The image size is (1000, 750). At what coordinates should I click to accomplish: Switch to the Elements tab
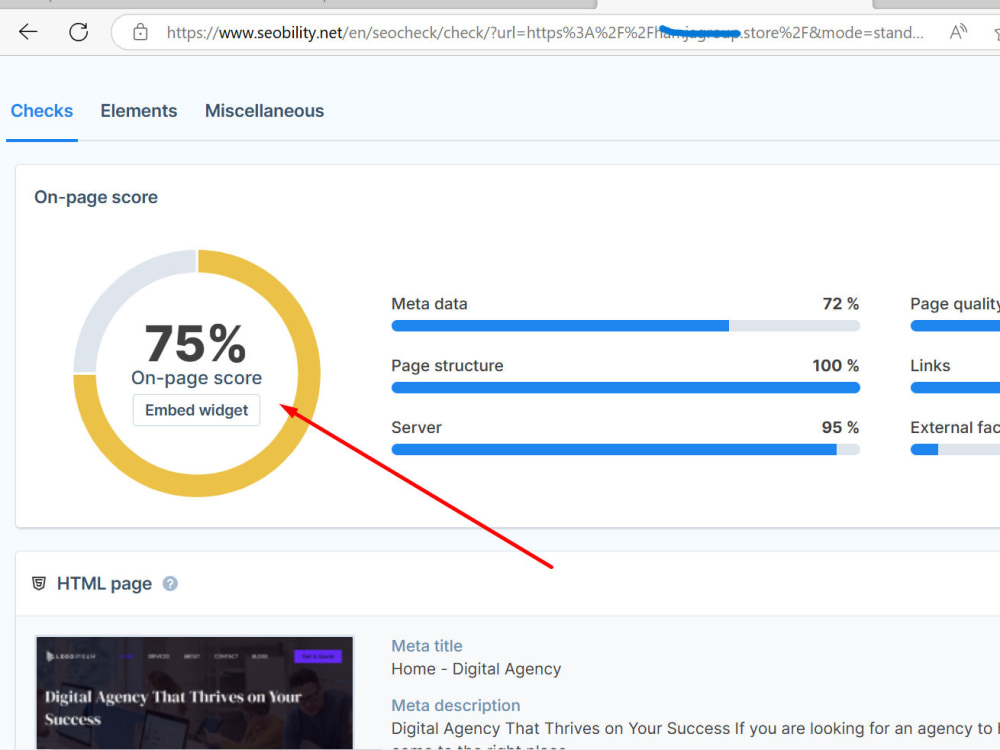pos(138,111)
